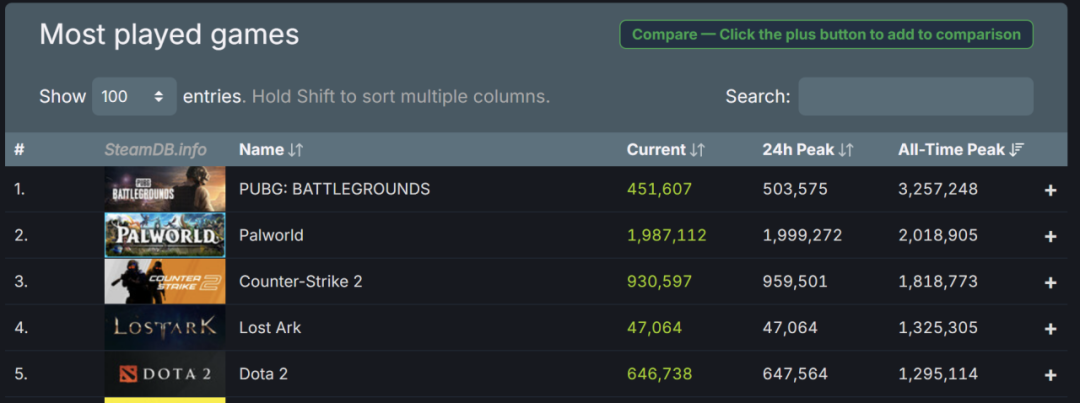Sort by Current players column
Viewport: 1080px width, 403px height.
click(665, 150)
